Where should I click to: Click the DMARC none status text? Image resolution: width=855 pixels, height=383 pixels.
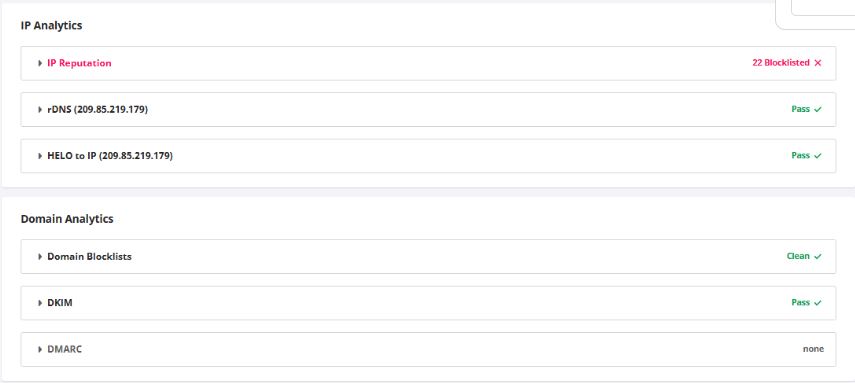(x=813, y=349)
